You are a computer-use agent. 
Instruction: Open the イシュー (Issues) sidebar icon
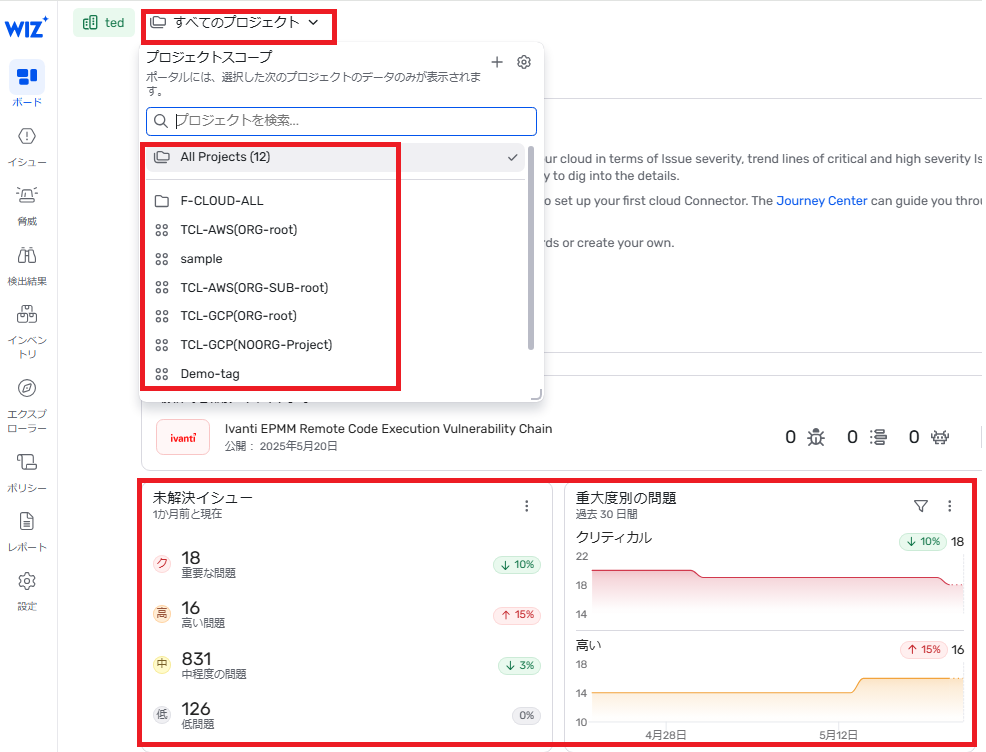tap(27, 136)
